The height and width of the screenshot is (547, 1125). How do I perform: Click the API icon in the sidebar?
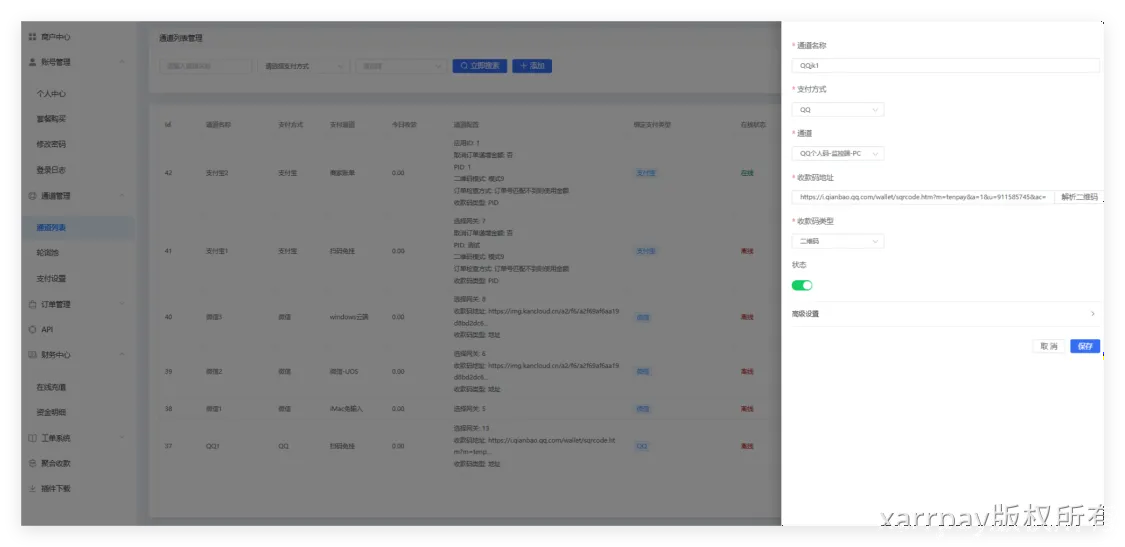coord(32,329)
